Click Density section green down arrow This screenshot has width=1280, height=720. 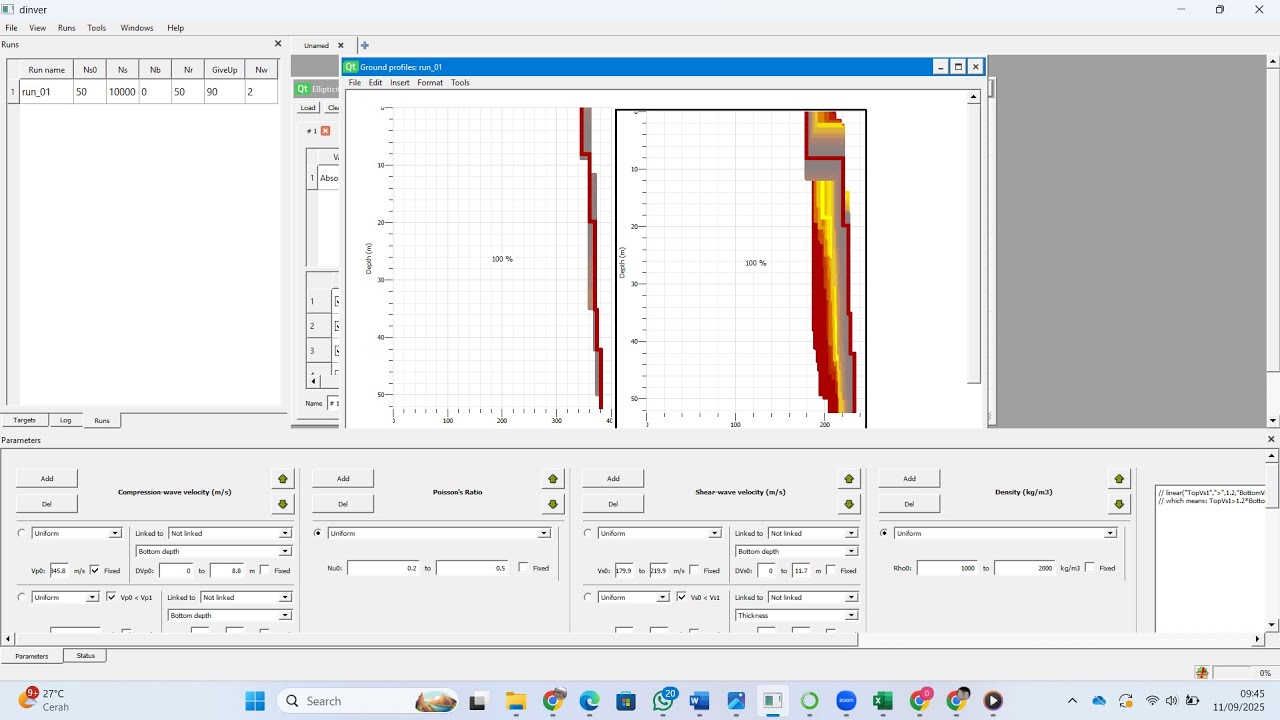point(1119,504)
